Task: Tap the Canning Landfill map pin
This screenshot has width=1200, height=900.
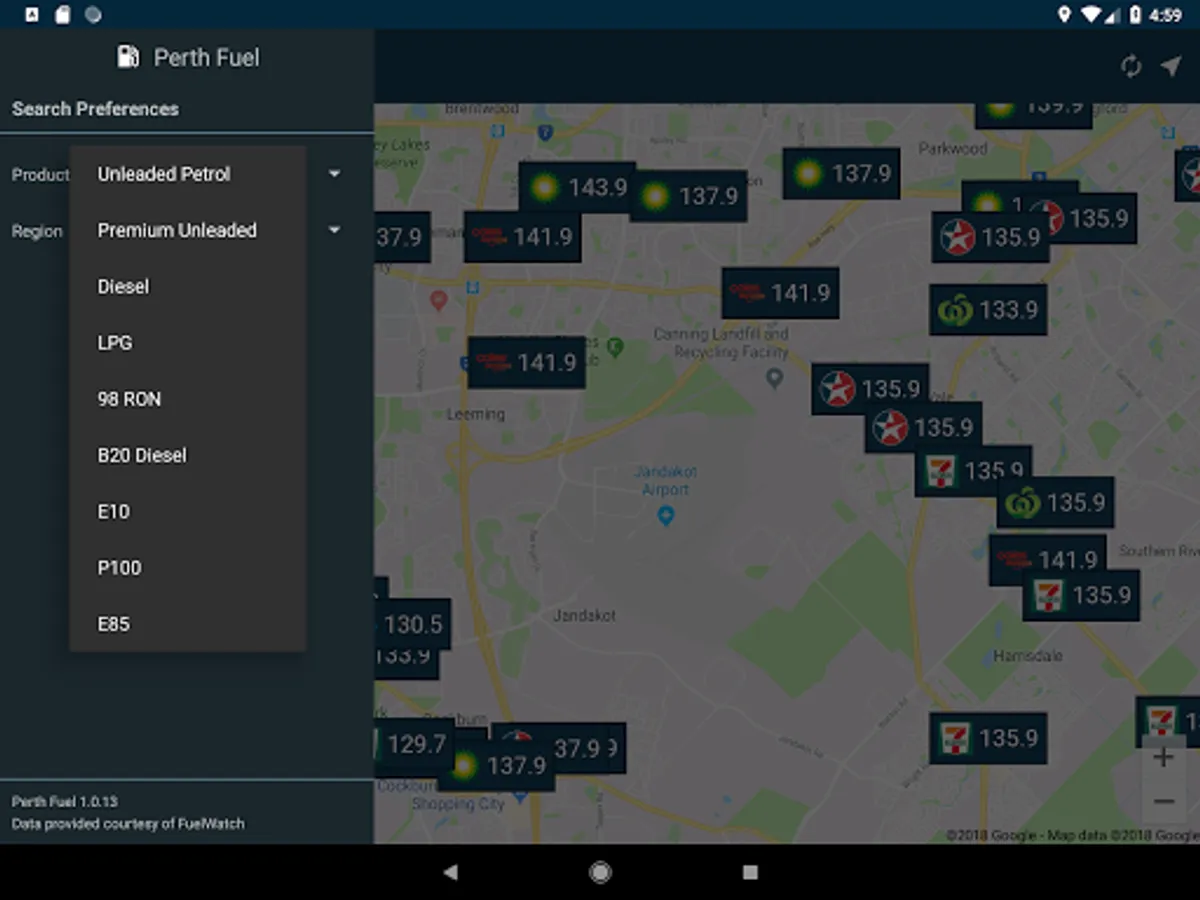Action: (774, 378)
